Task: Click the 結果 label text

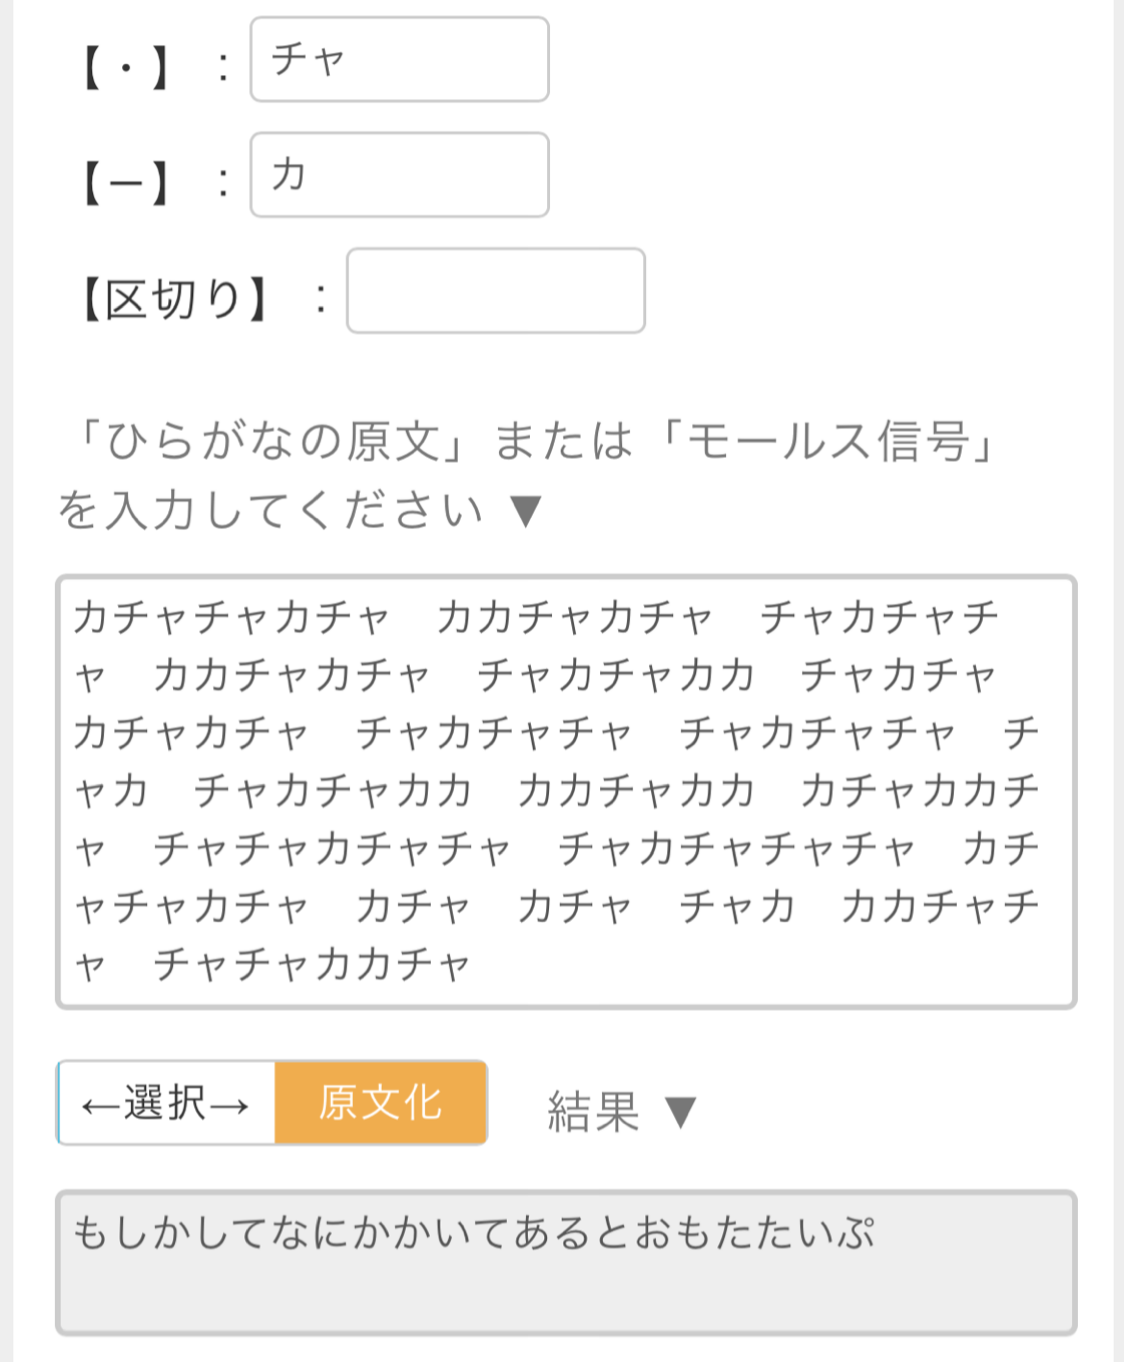Action: tap(593, 1112)
